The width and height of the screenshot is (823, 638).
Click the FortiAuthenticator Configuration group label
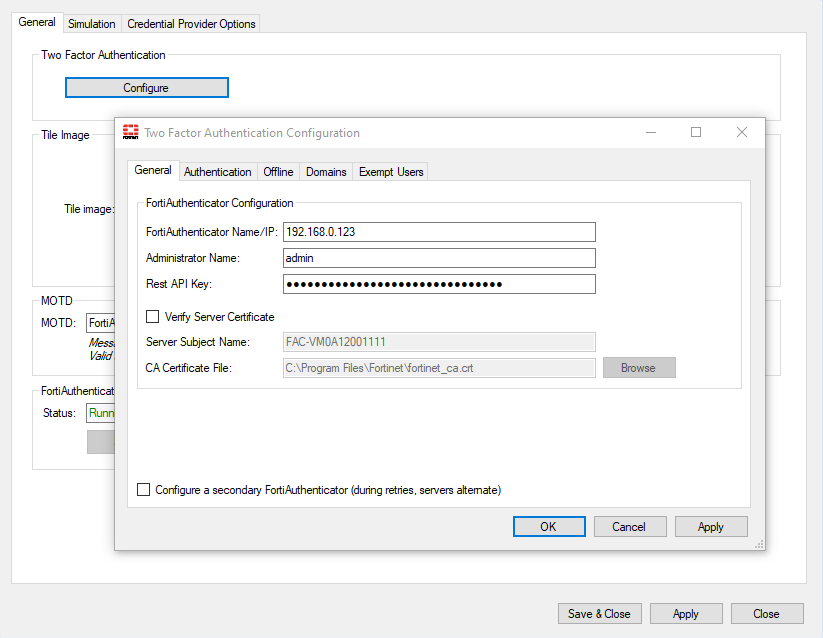tap(219, 203)
